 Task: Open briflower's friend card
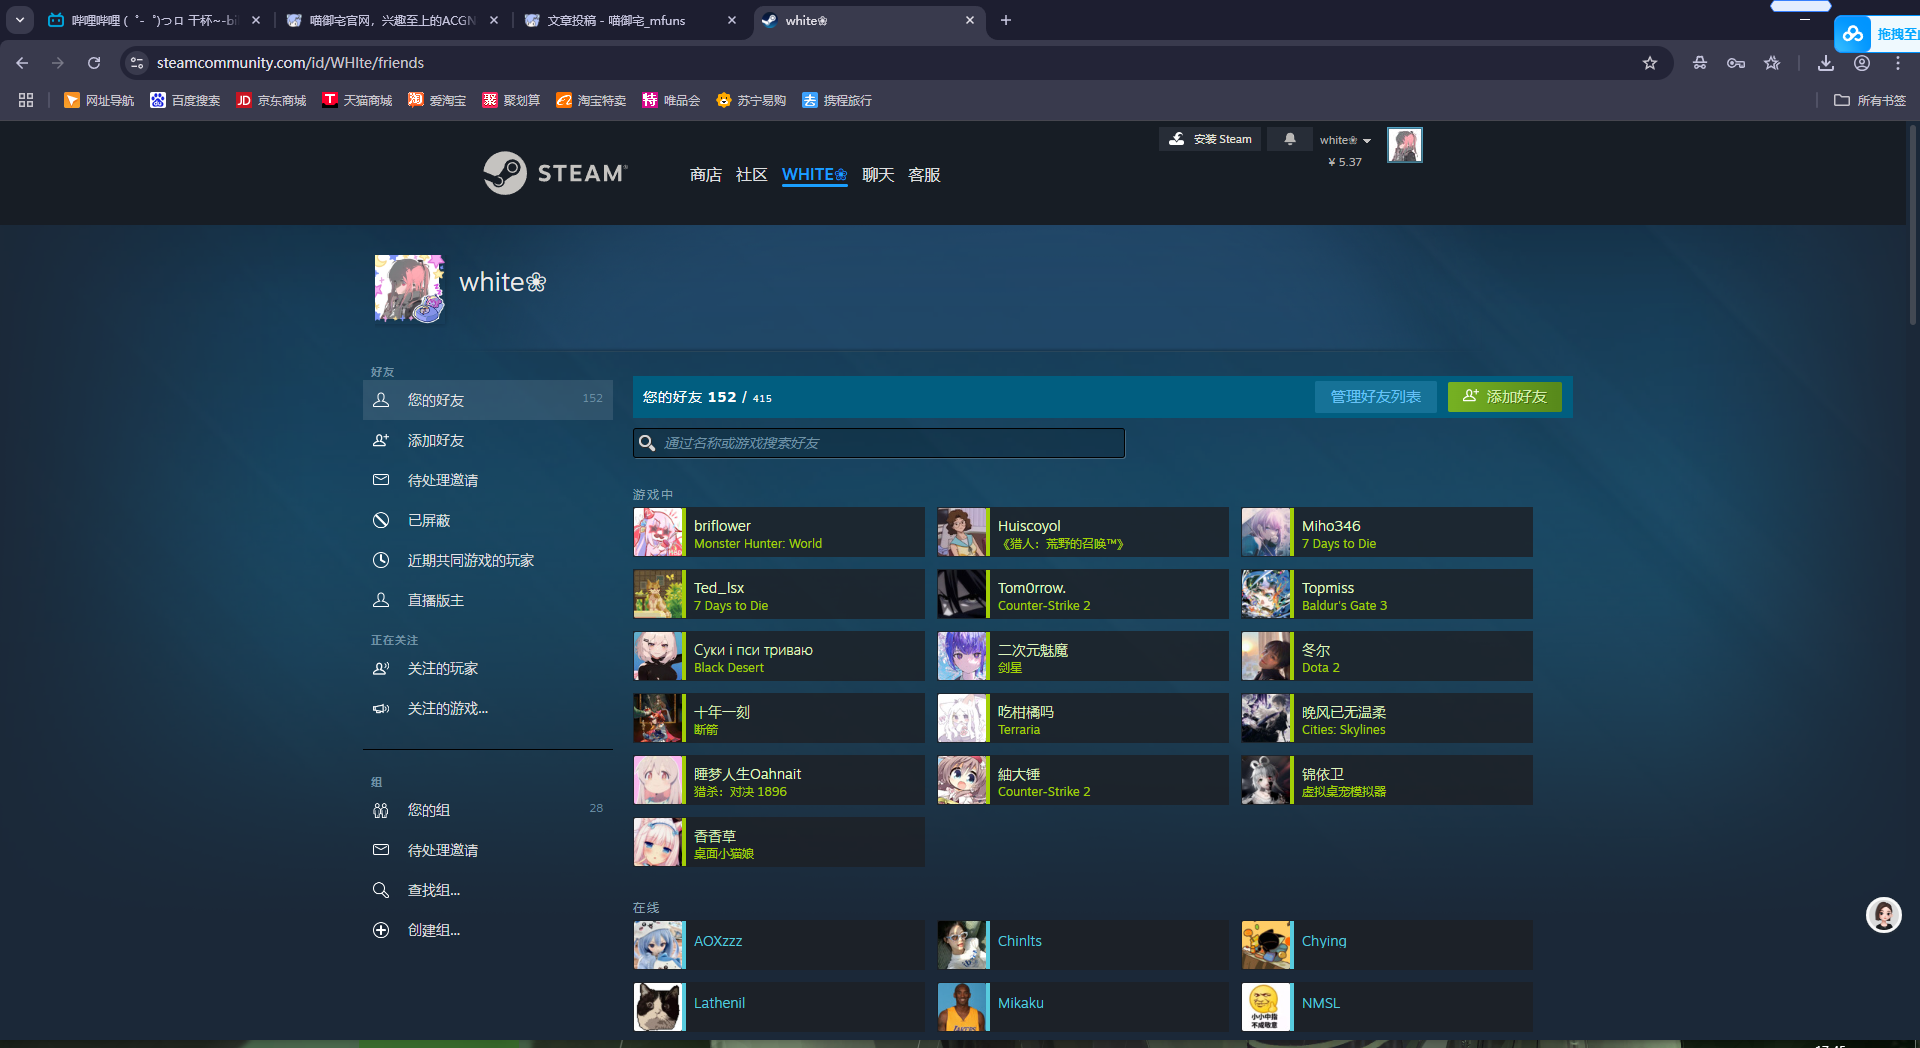[x=779, y=532]
